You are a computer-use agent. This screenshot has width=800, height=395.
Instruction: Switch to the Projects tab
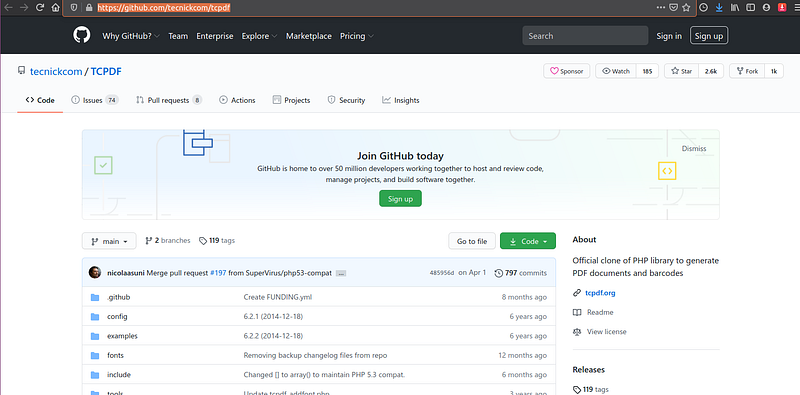(x=291, y=101)
